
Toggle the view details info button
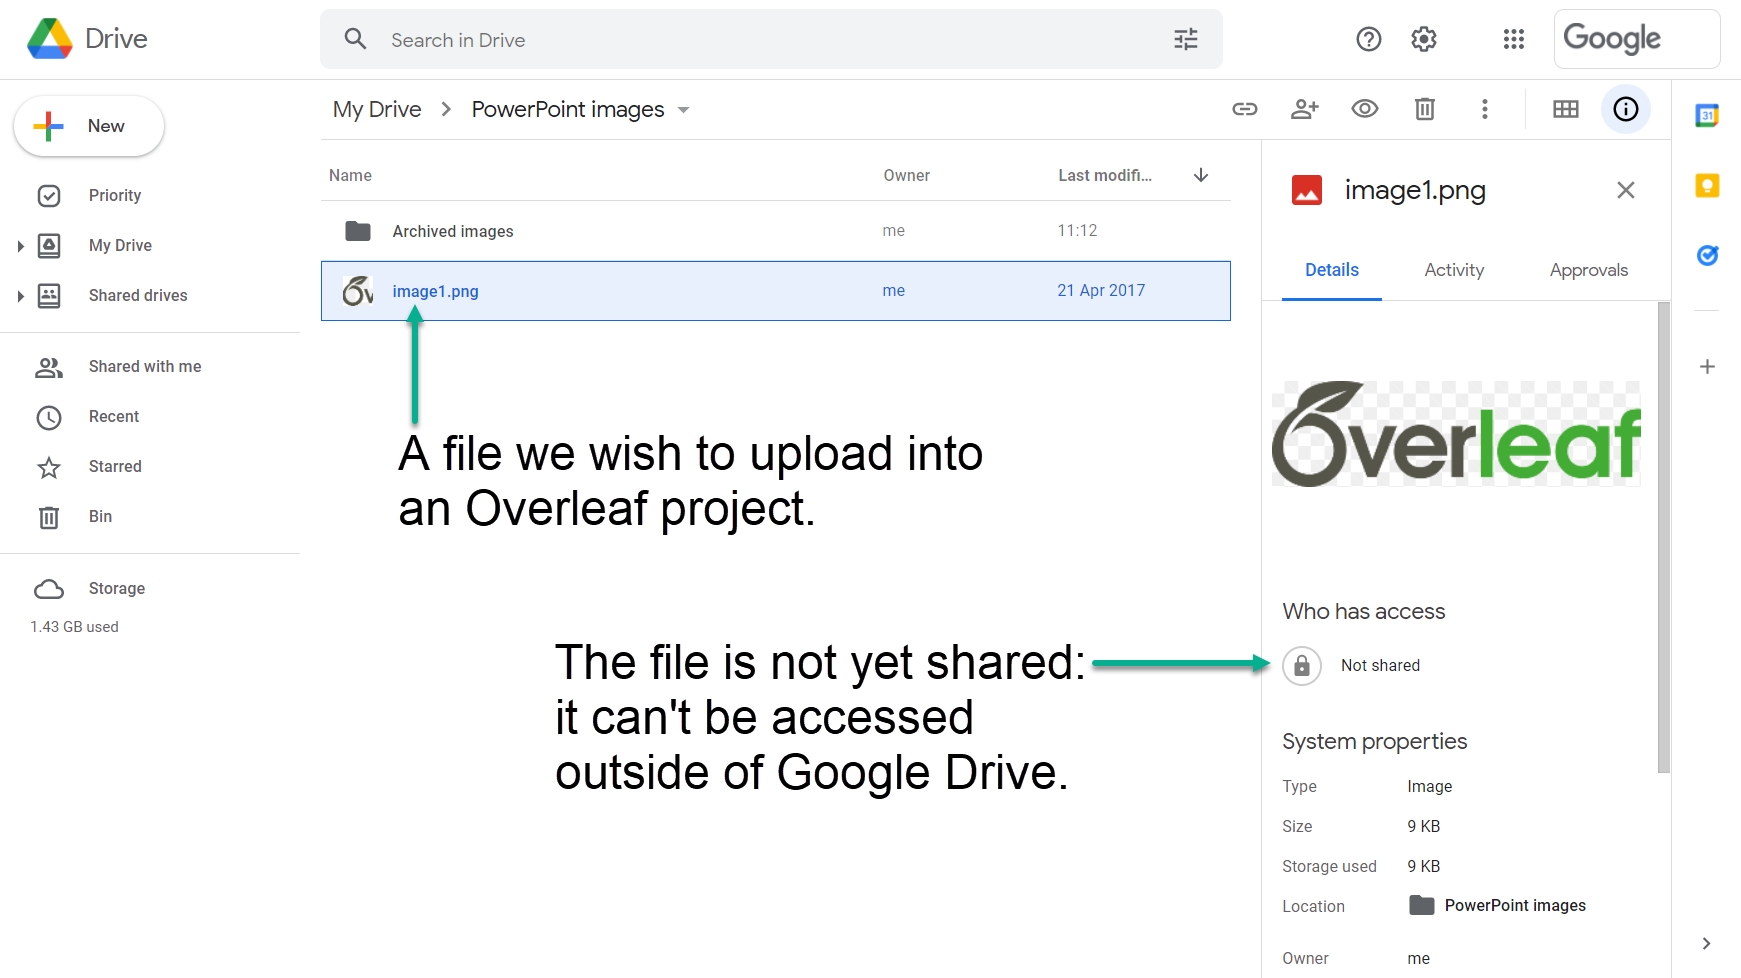(x=1625, y=109)
